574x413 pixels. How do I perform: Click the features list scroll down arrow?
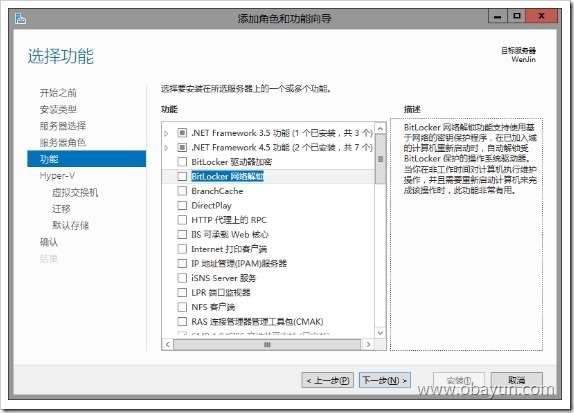pos(380,333)
